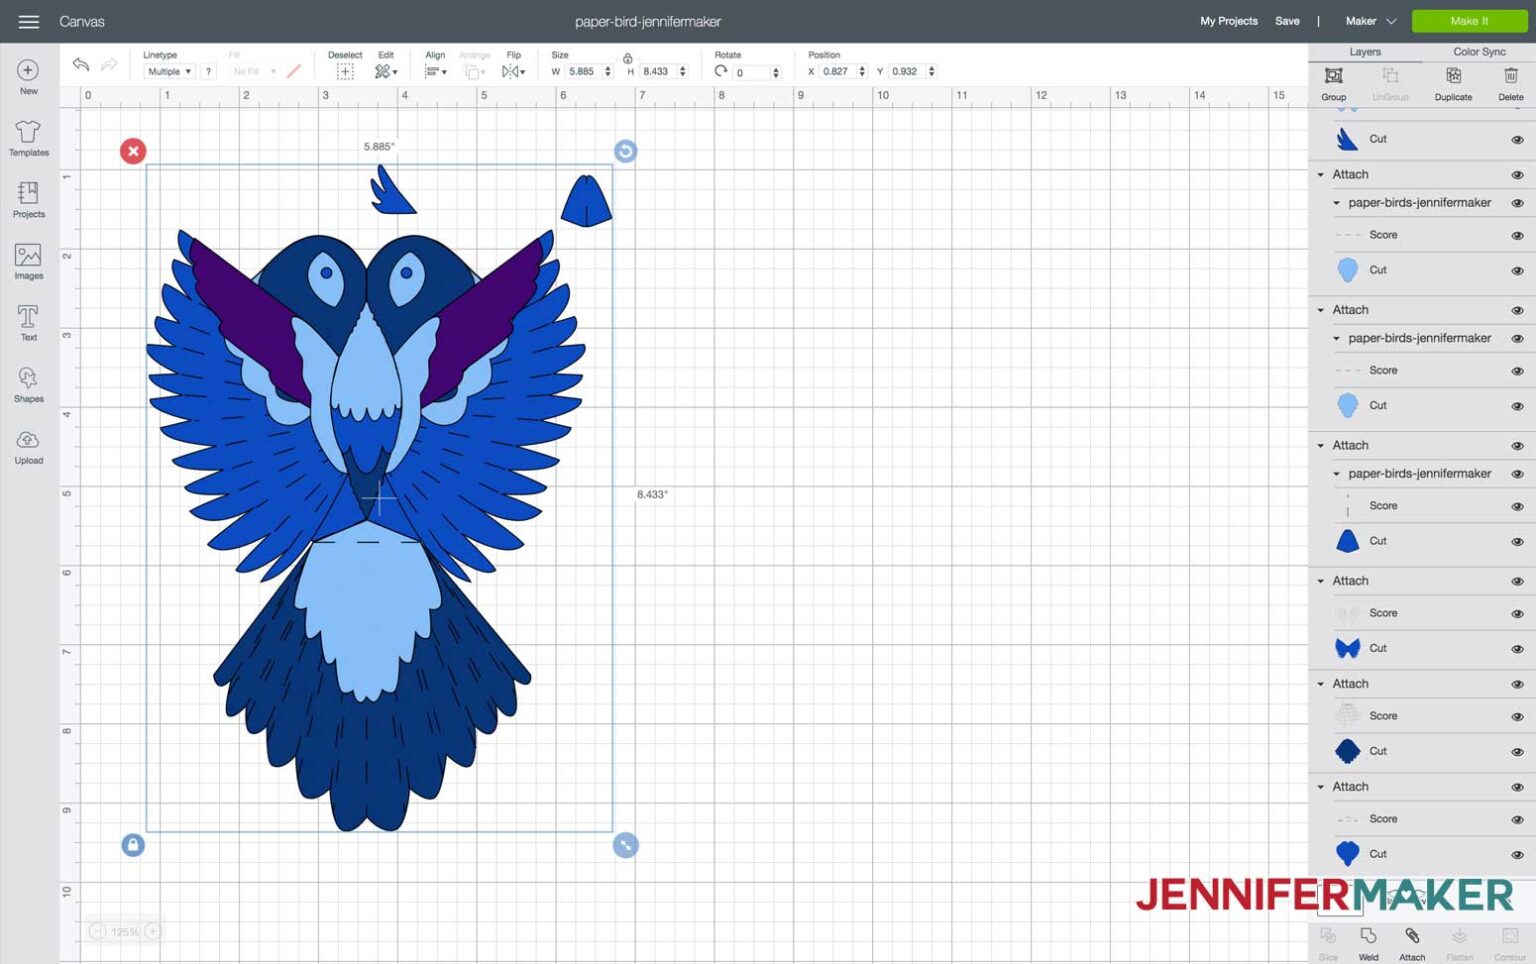Hide the first Attach group layer

[x=1517, y=175]
